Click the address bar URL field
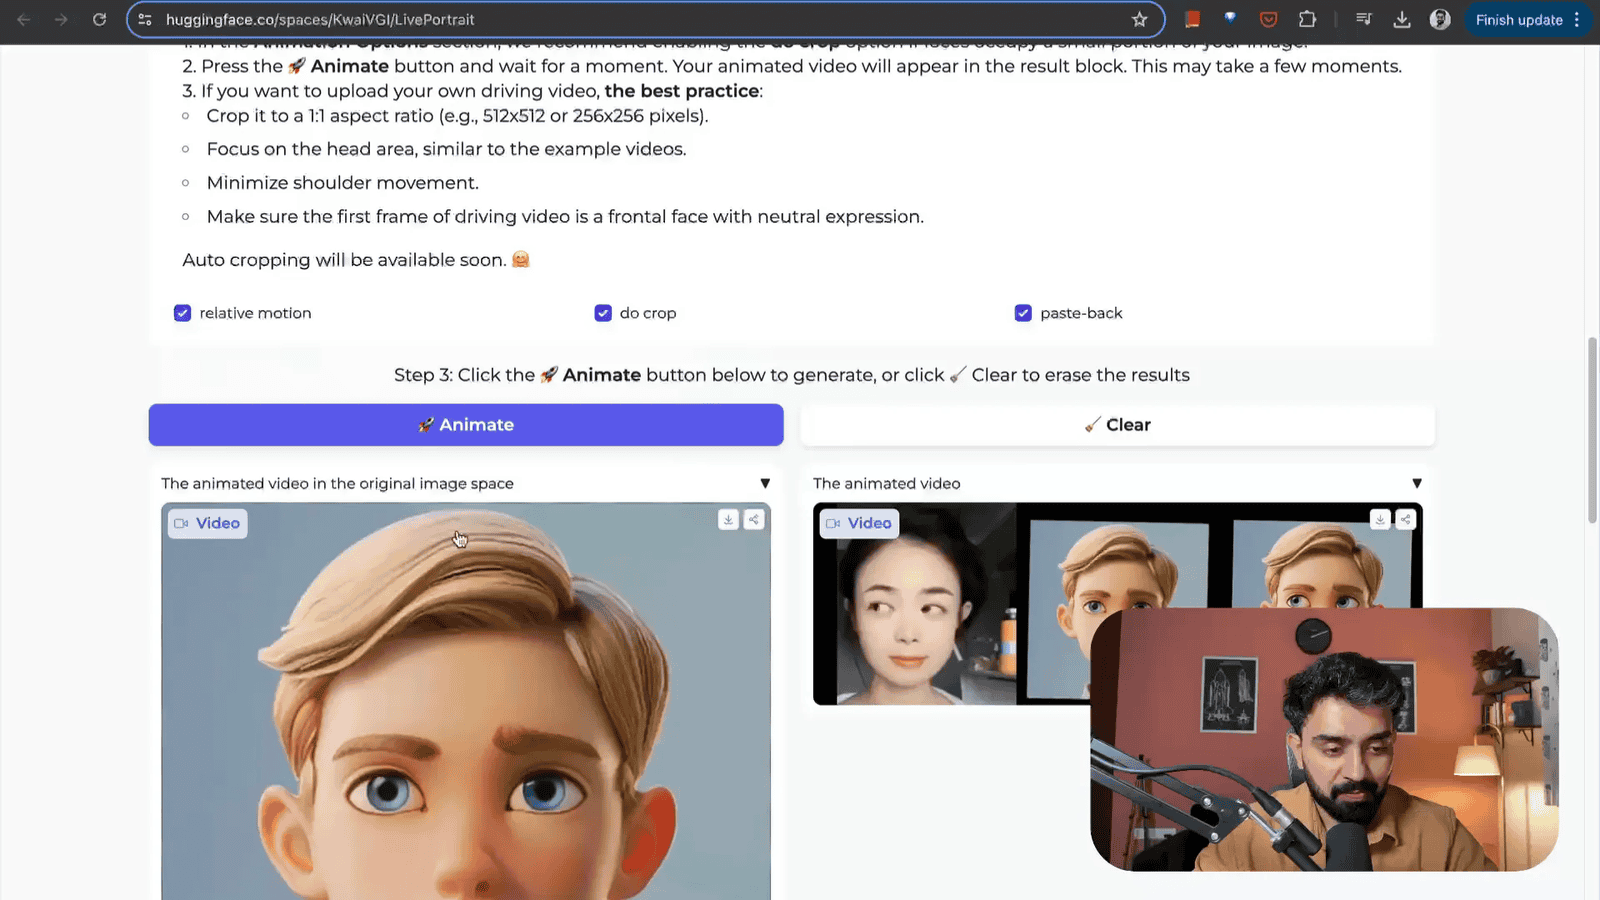Screen dimensions: 1600x900 coord(400,19)
